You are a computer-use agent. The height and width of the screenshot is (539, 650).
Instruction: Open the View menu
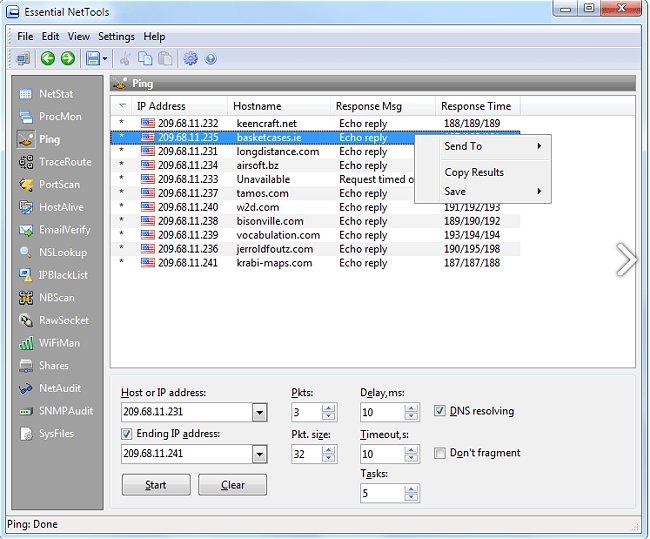(x=79, y=36)
